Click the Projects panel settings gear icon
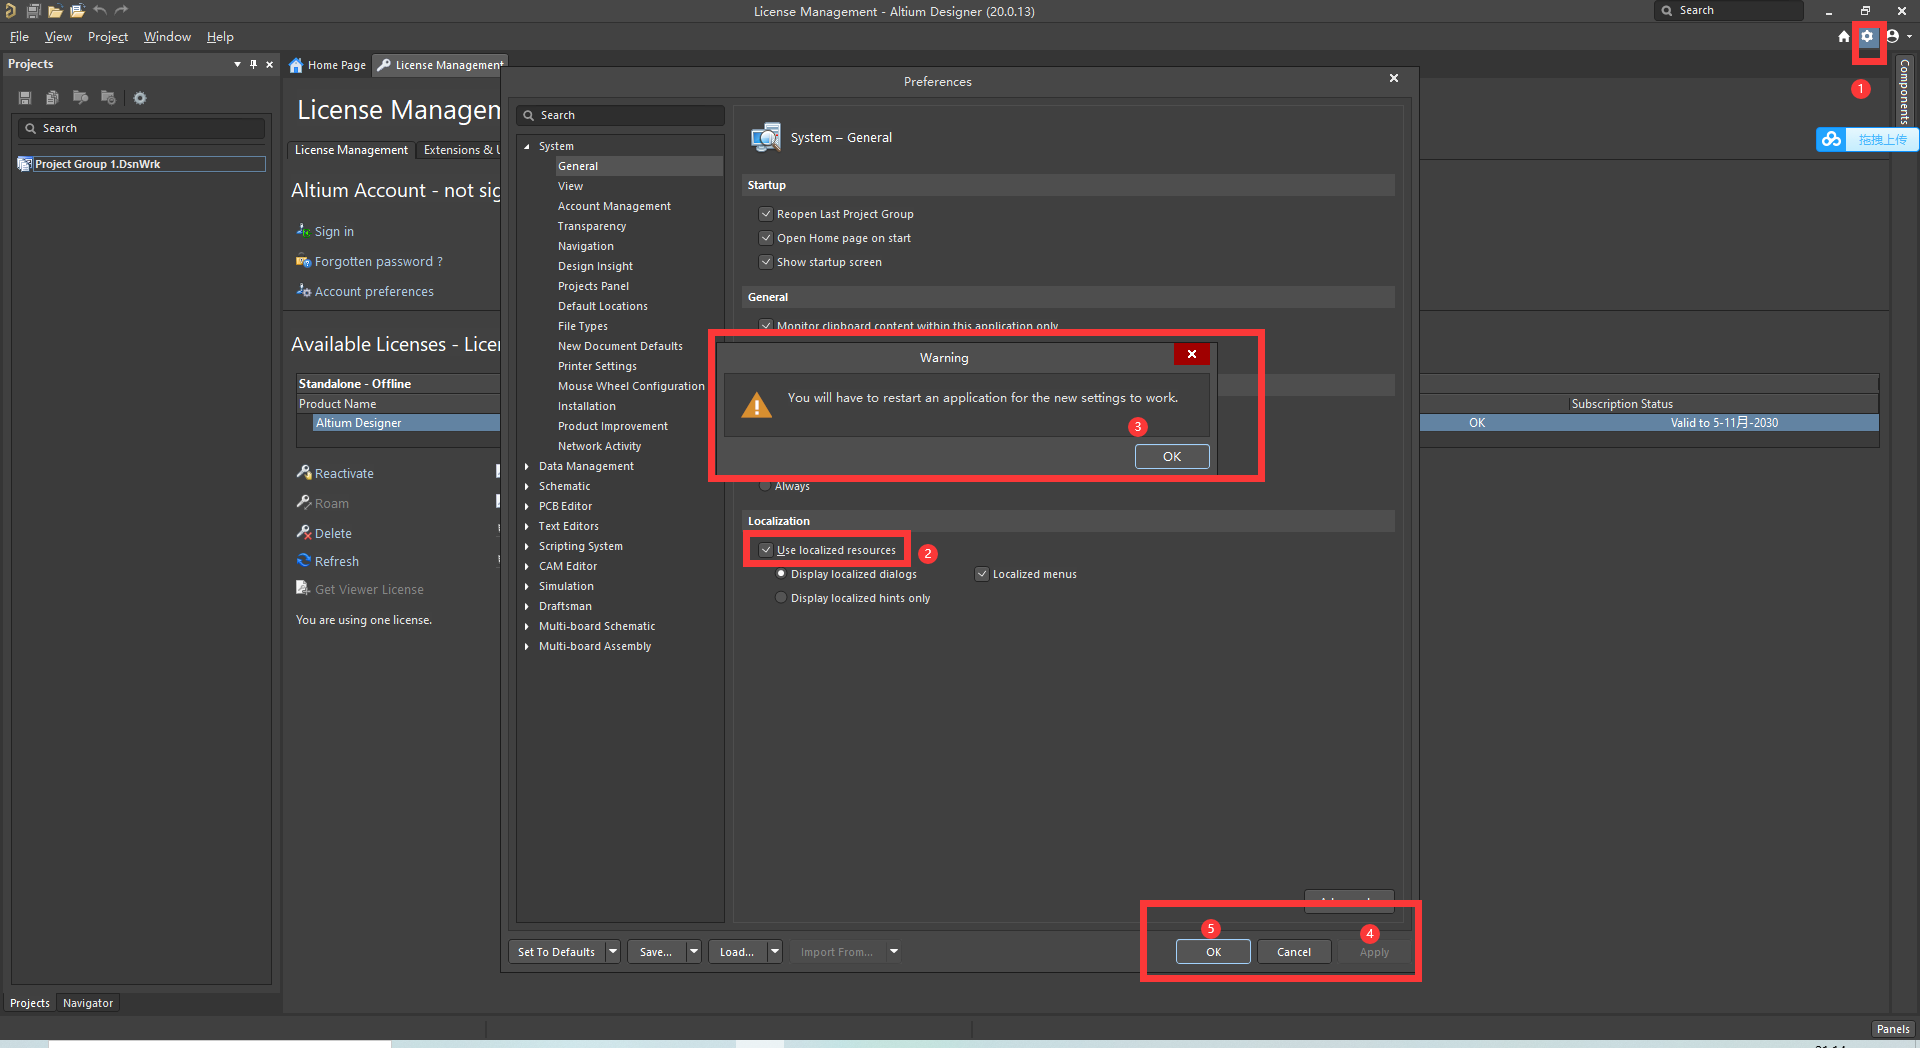Viewport: 1920px width, 1048px height. click(140, 98)
